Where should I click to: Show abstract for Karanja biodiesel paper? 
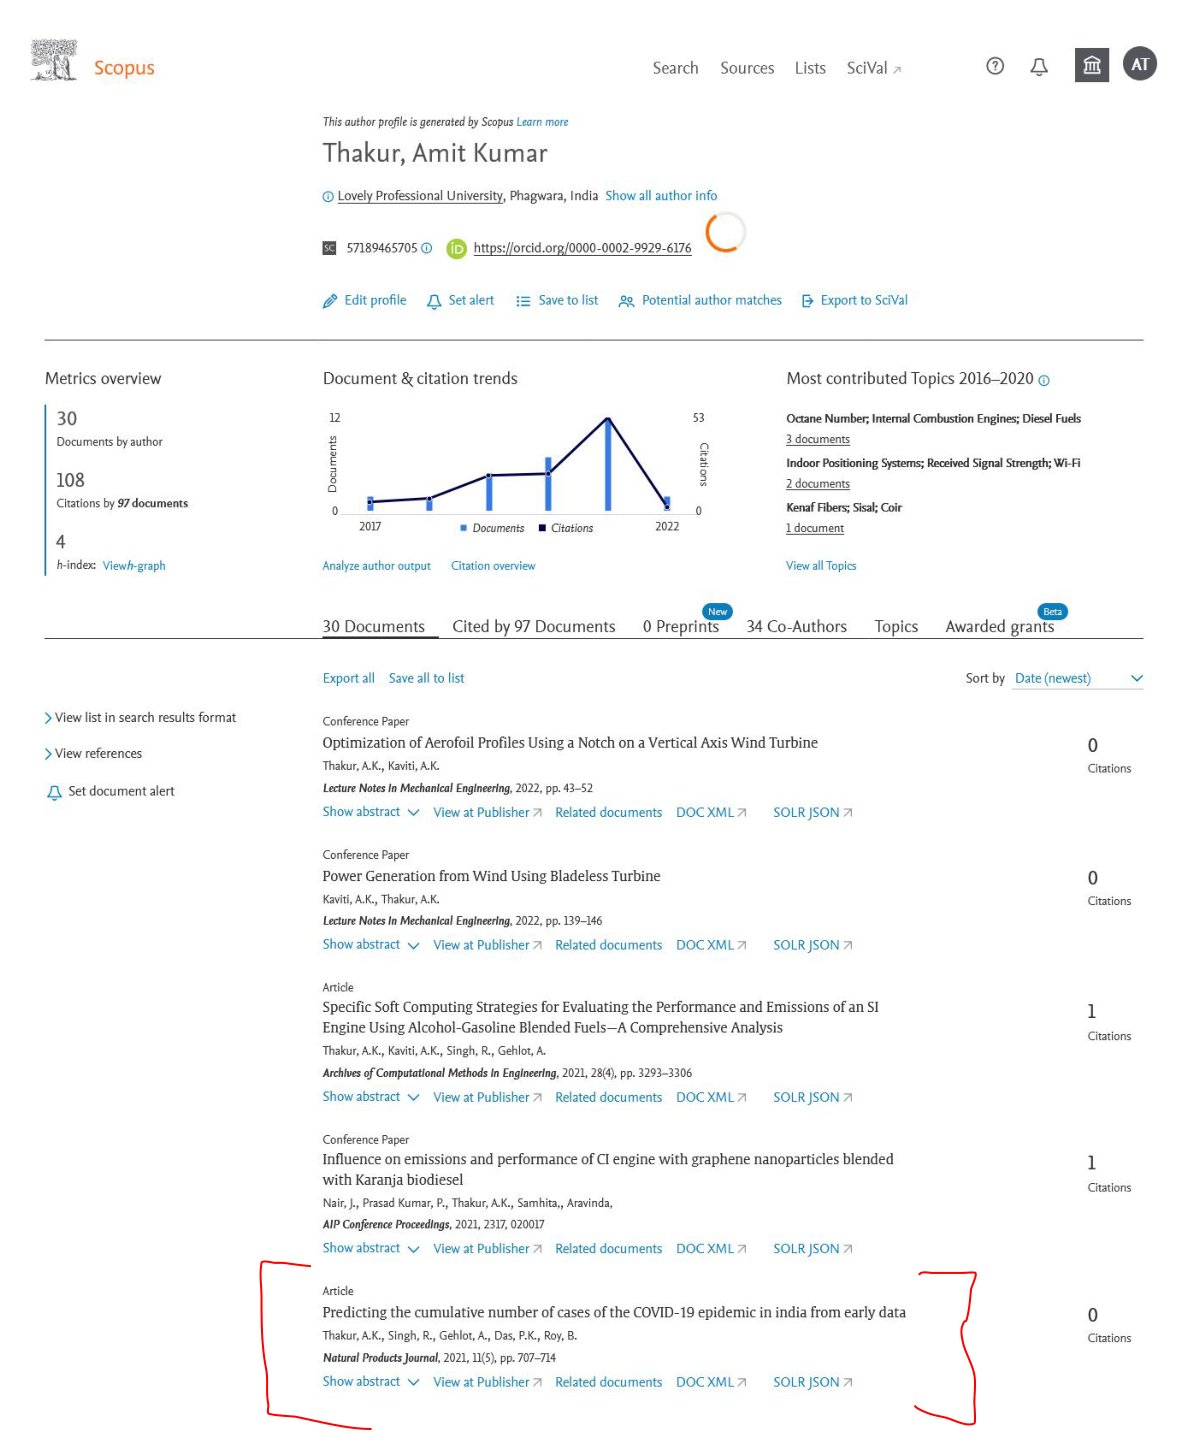[371, 1248]
